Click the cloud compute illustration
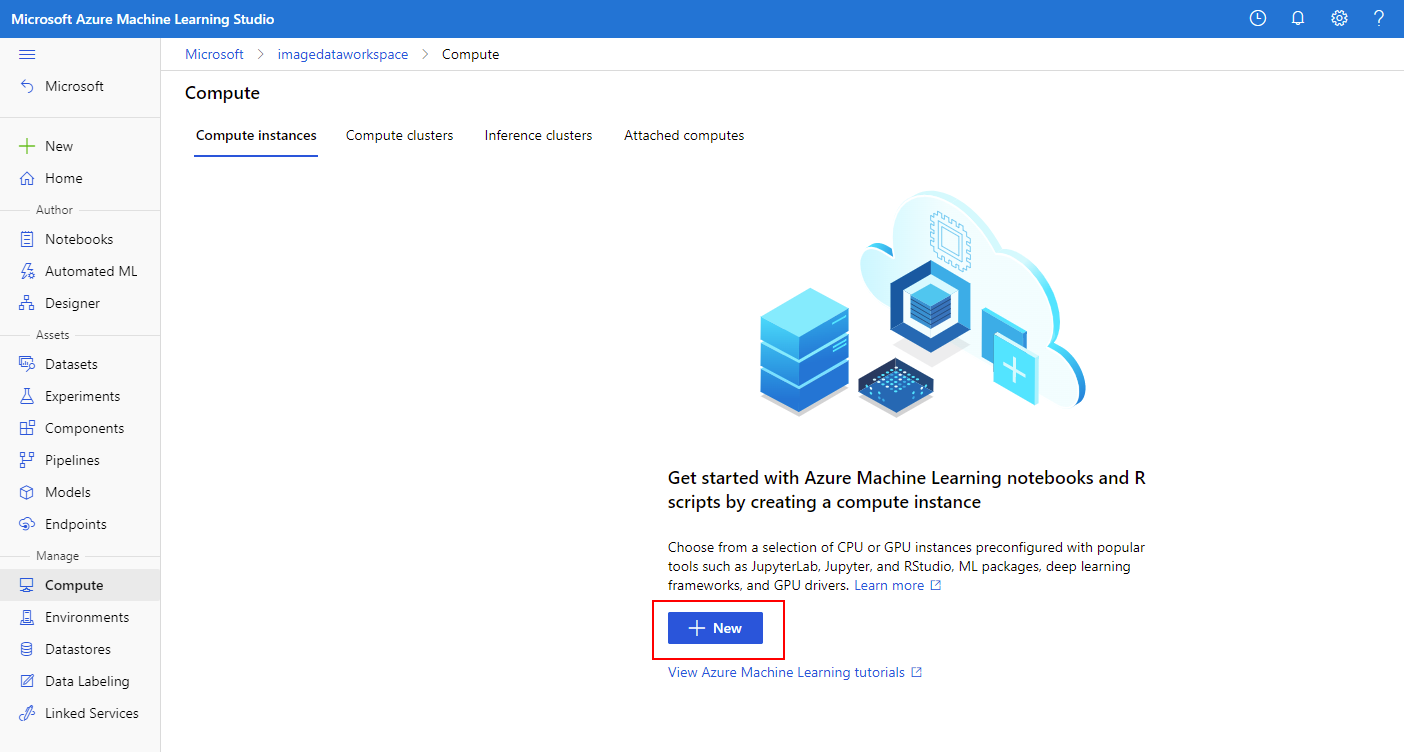1404x752 pixels. (x=922, y=303)
